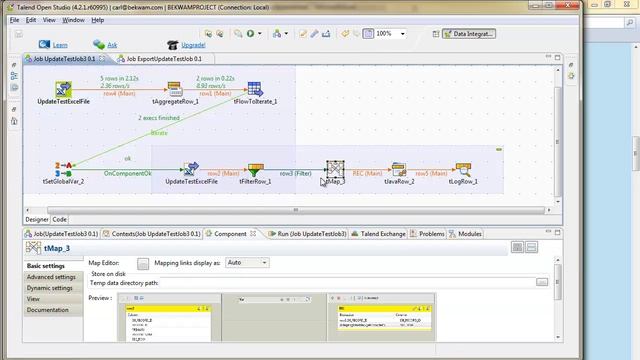Browse for Temp data directory path
The width and height of the screenshot is (640, 360).
[x=542, y=282]
